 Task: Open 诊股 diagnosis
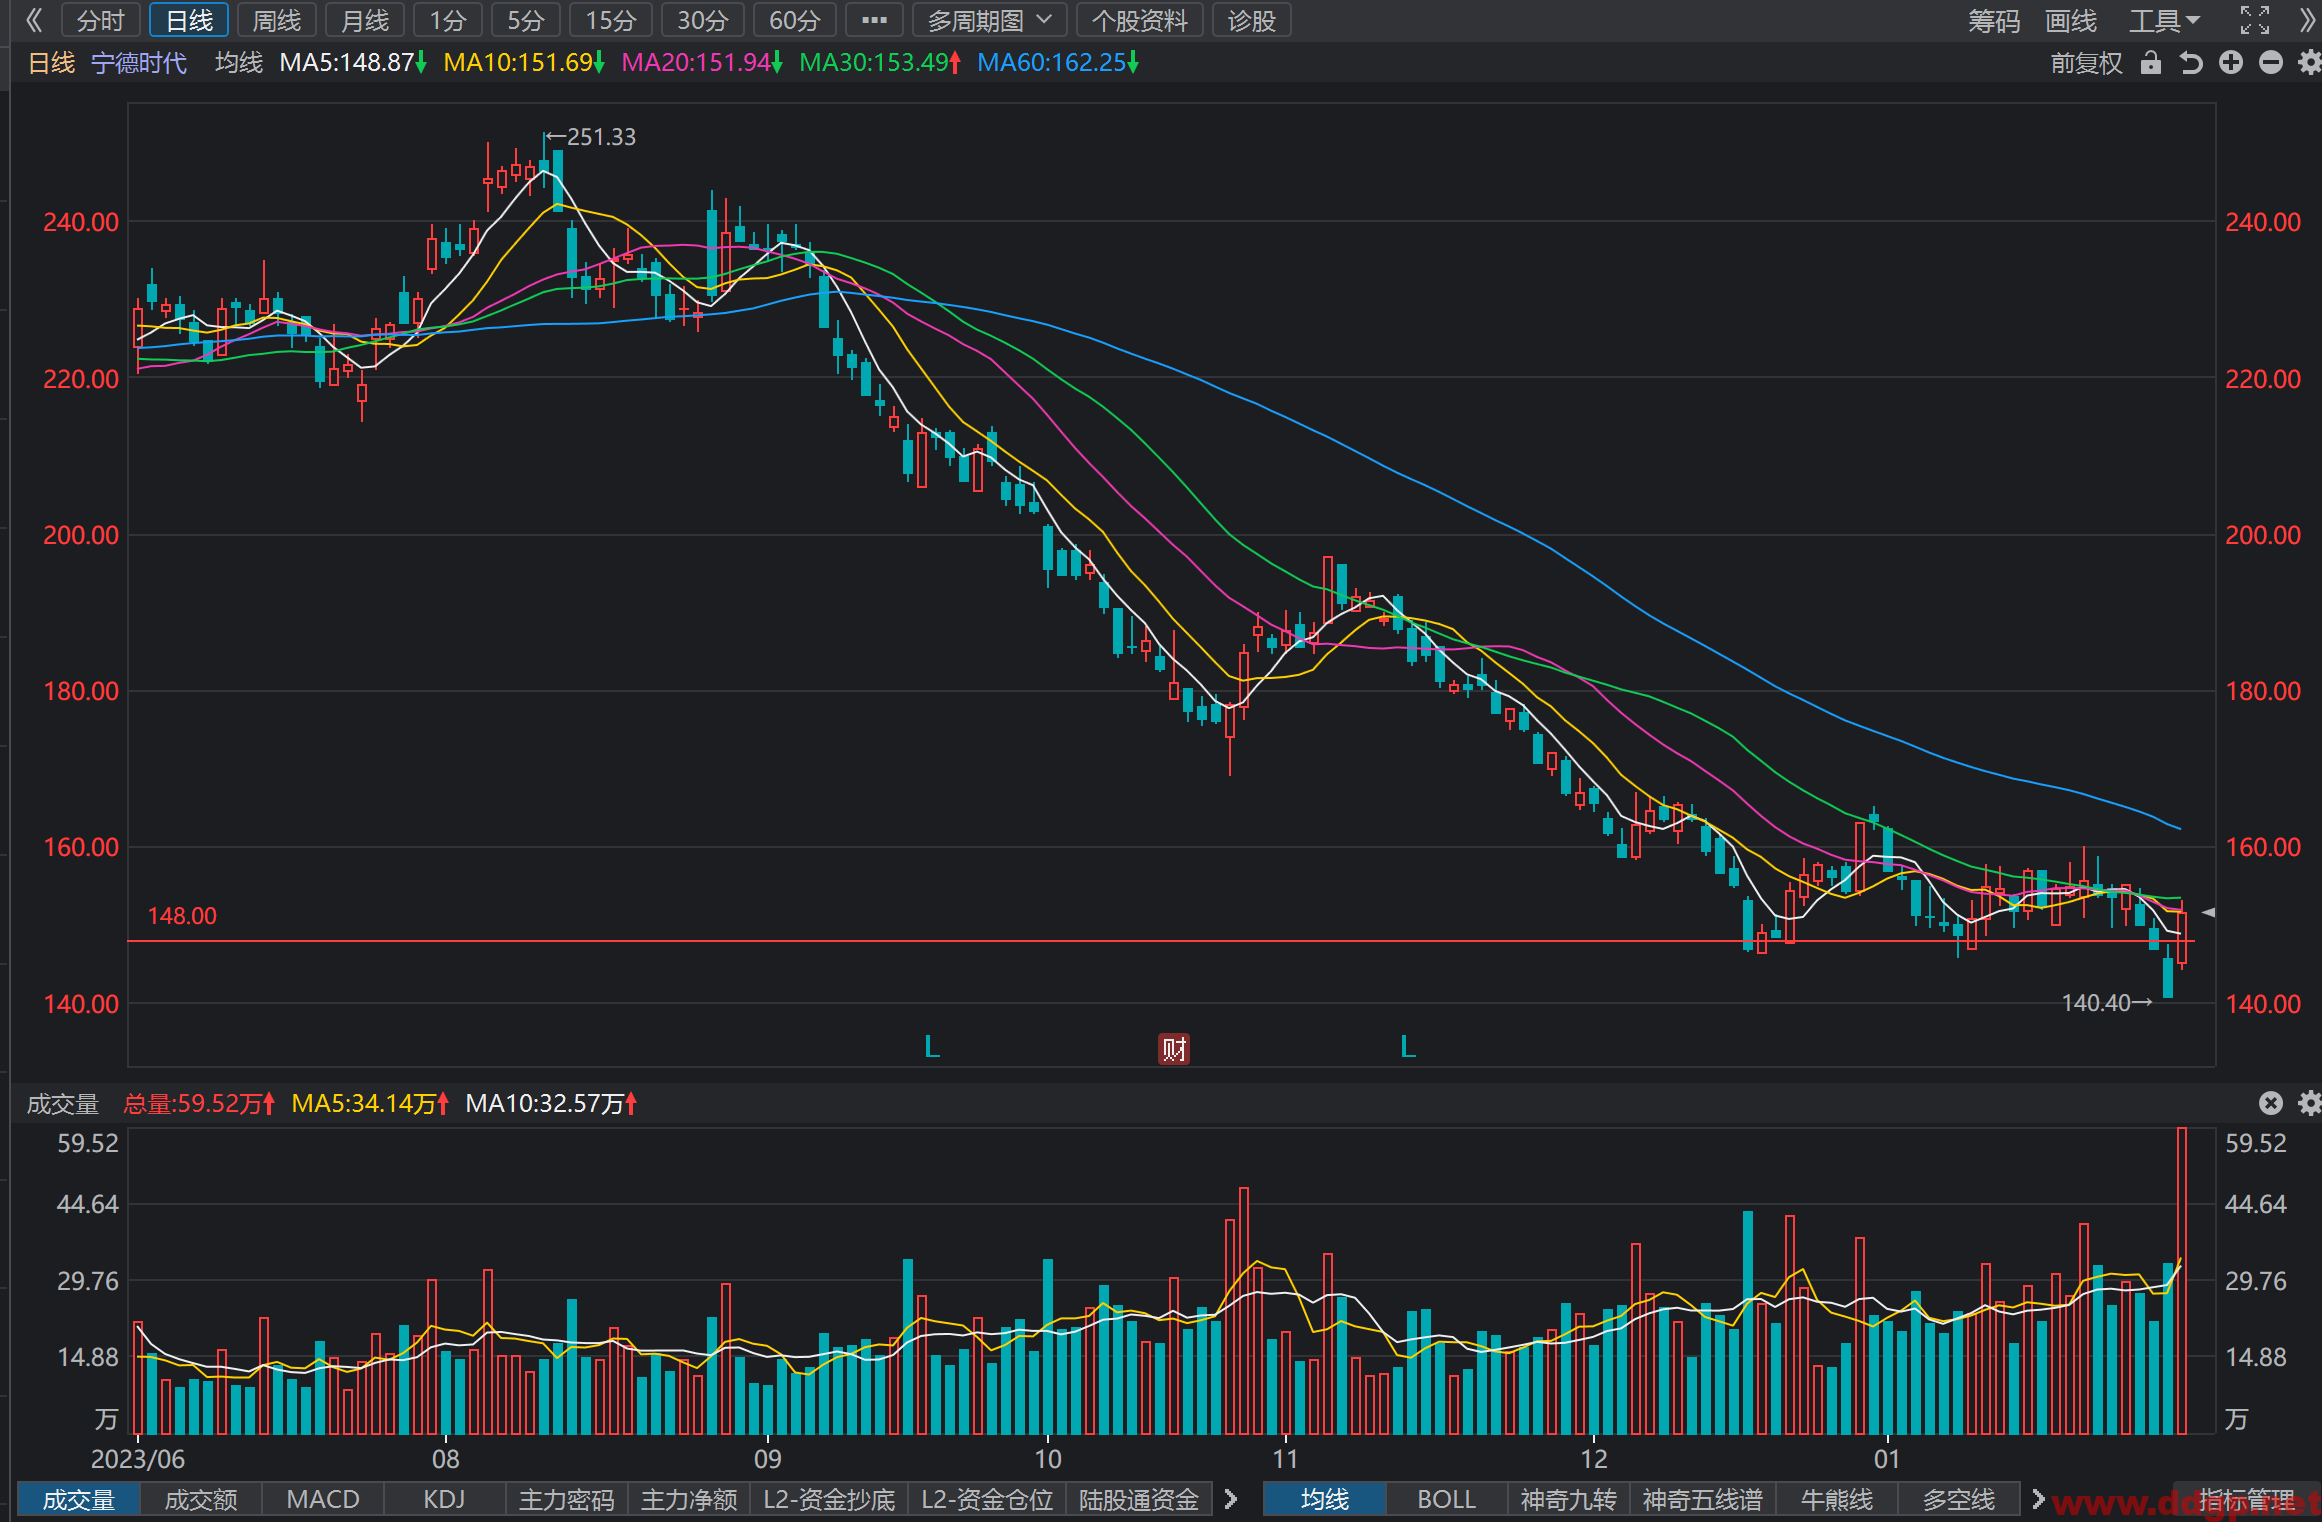click(1252, 20)
